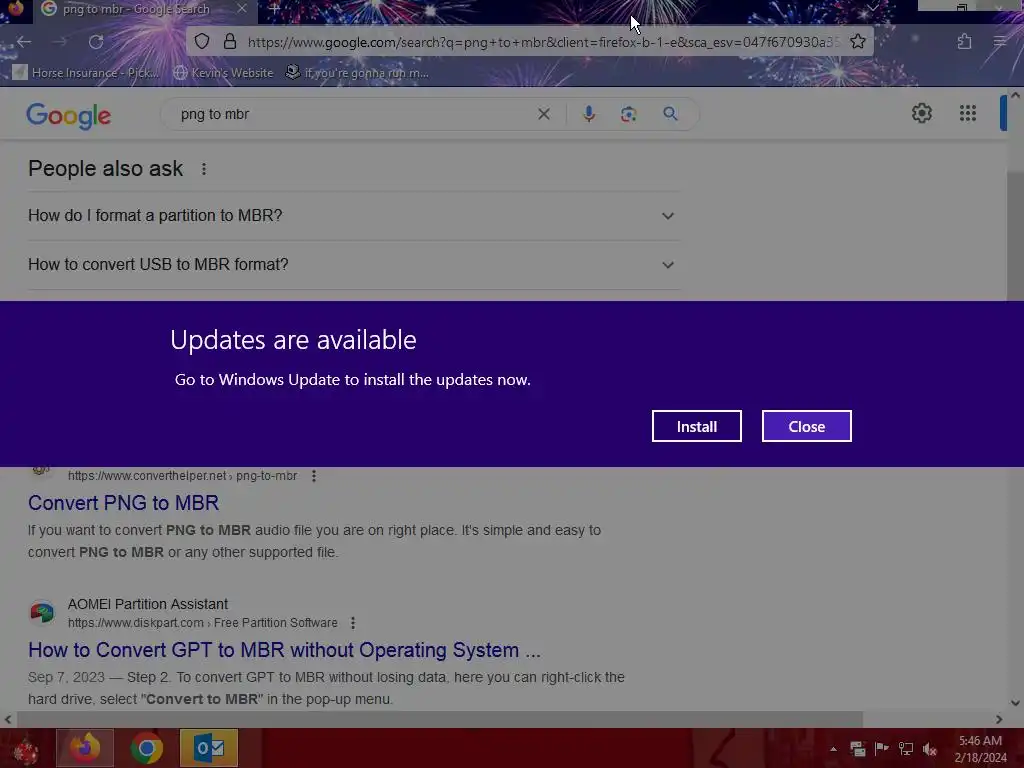
Task: Open the Firefox hamburger menu
Action: coord(999,42)
